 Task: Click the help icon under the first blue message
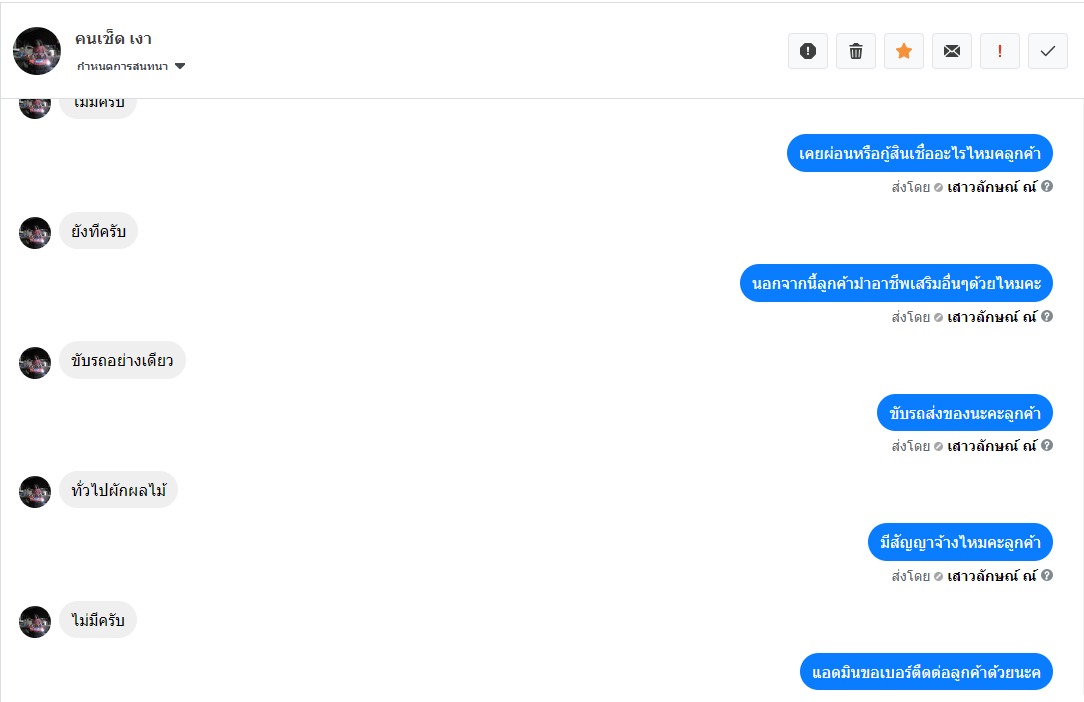coord(1047,186)
